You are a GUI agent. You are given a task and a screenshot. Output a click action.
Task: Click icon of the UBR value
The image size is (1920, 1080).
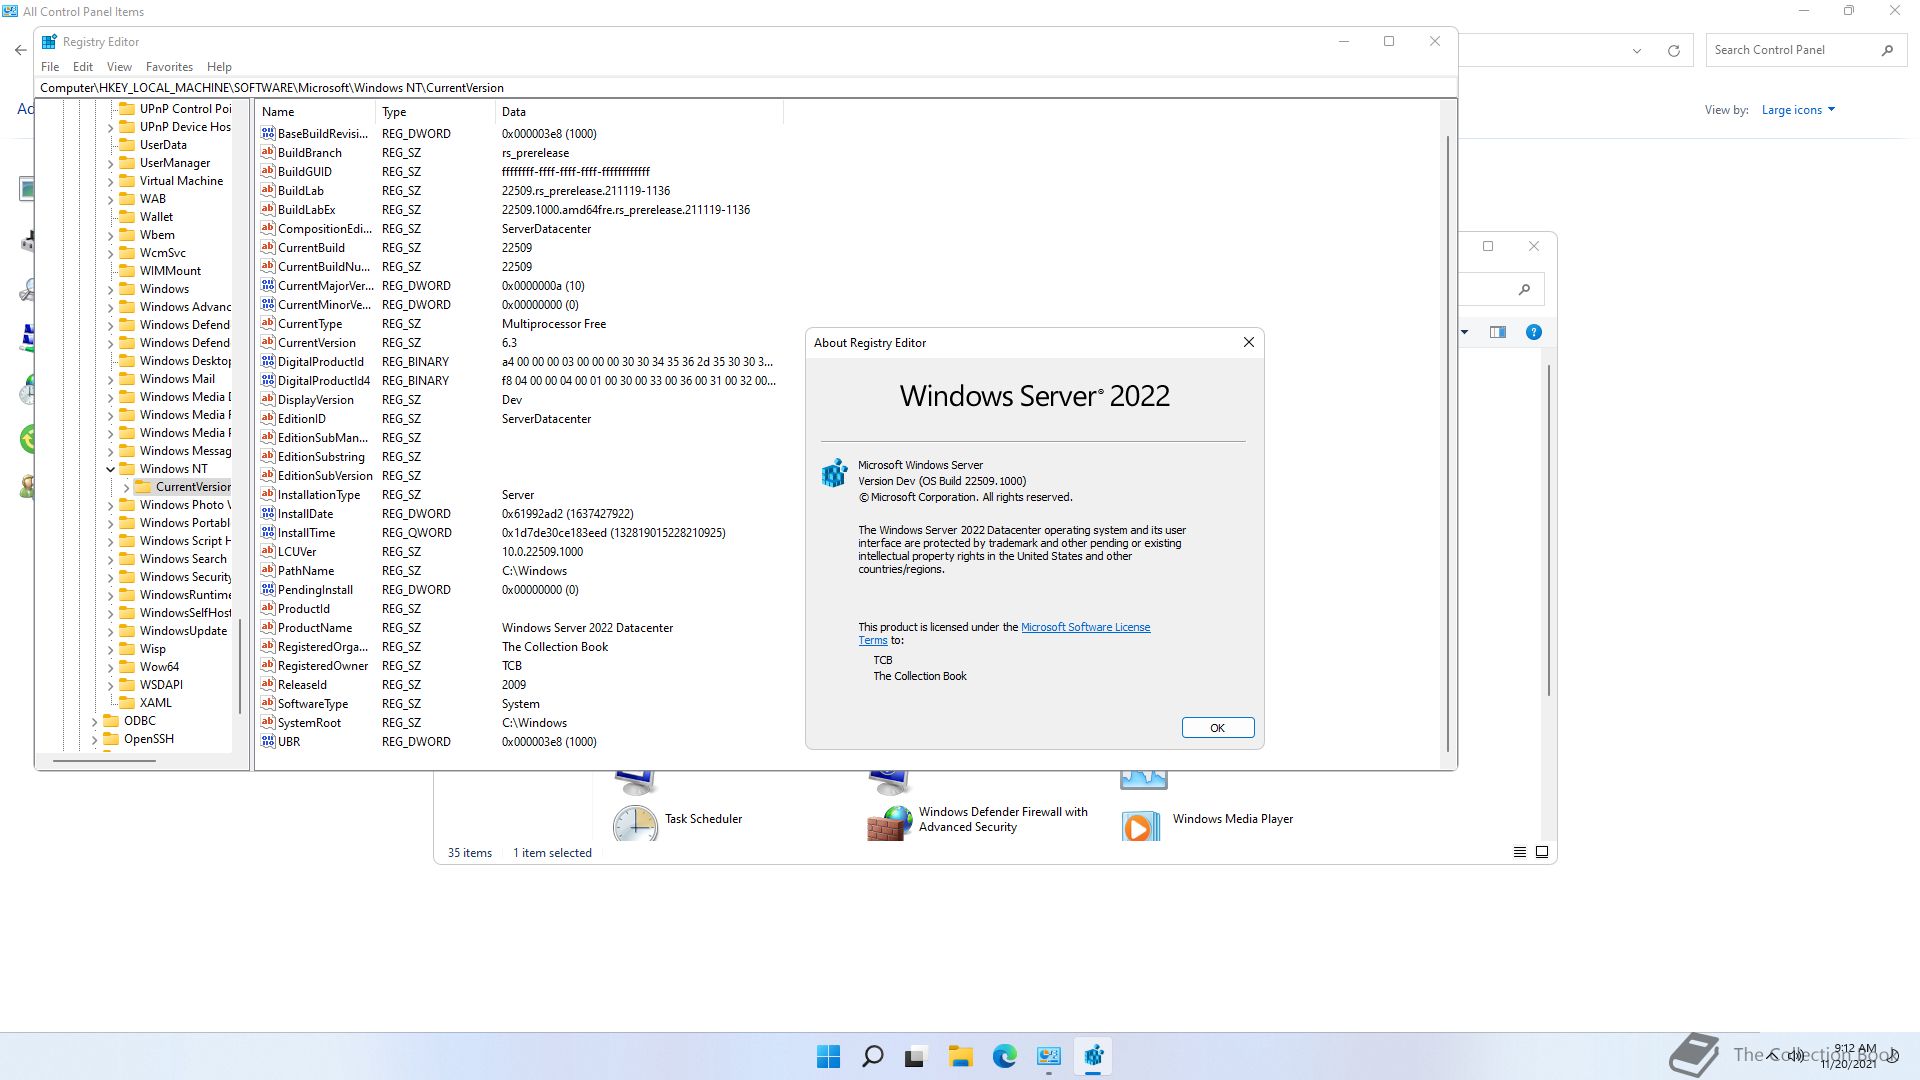[x=268, y=741]
